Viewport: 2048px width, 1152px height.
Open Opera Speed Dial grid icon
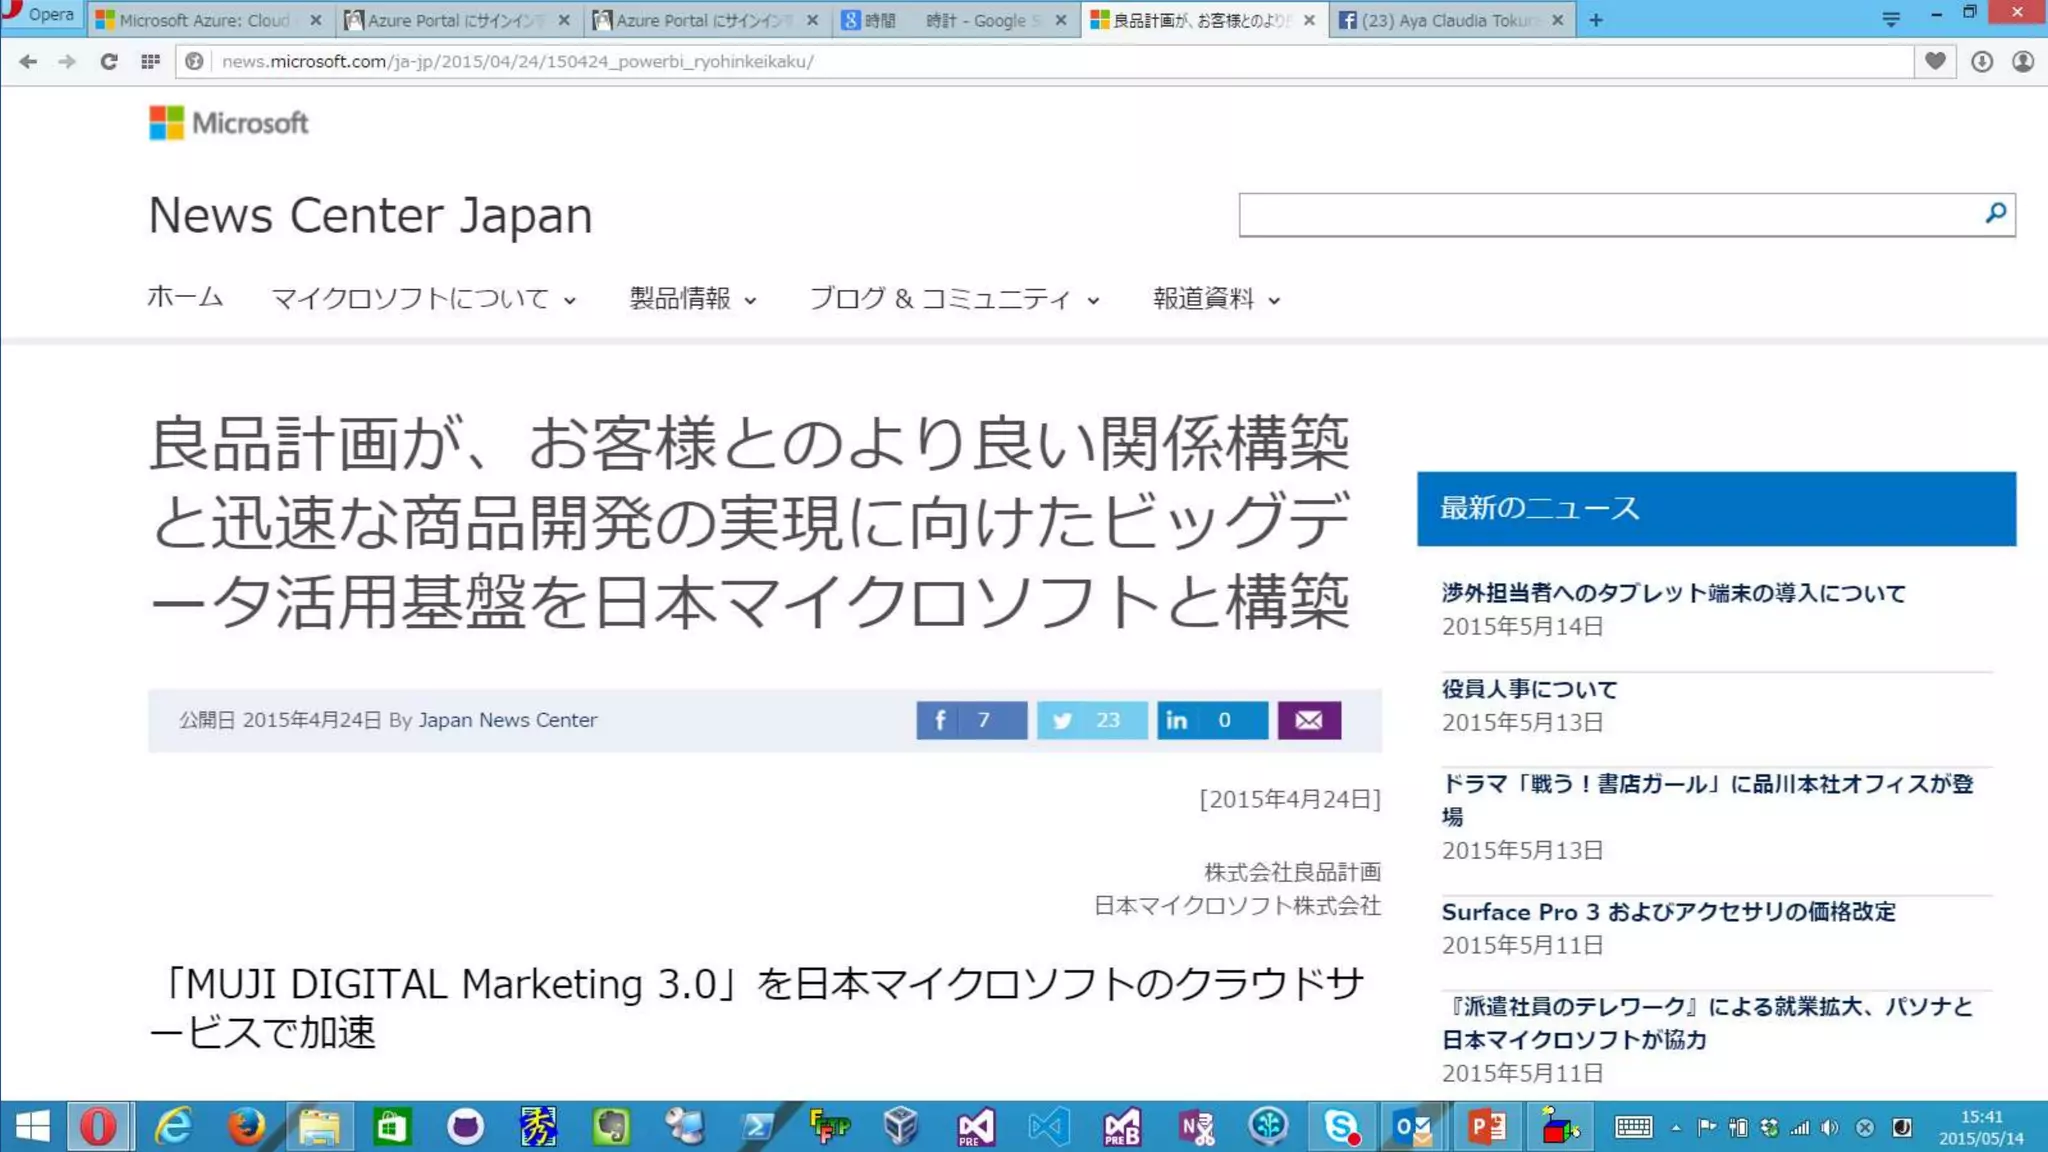coord(150,62)
